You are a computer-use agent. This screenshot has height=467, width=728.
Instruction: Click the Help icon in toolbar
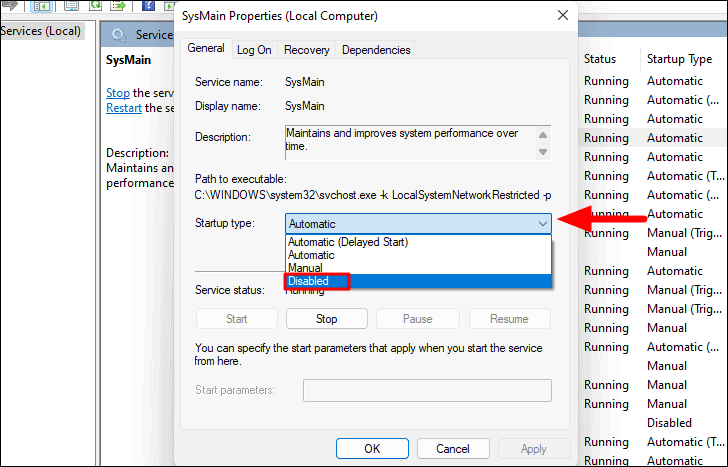[148, 5]
